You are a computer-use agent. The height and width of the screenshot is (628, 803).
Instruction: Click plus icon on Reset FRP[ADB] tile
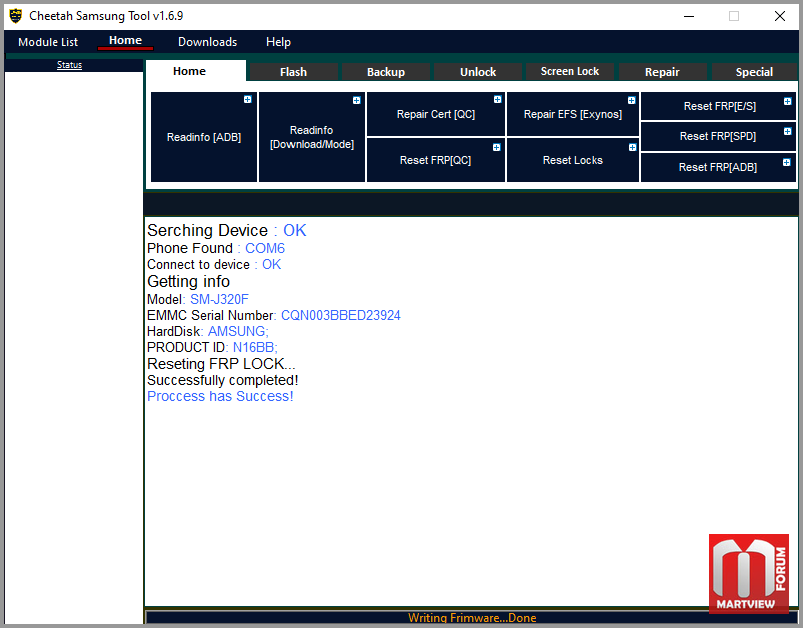[787, 162]
